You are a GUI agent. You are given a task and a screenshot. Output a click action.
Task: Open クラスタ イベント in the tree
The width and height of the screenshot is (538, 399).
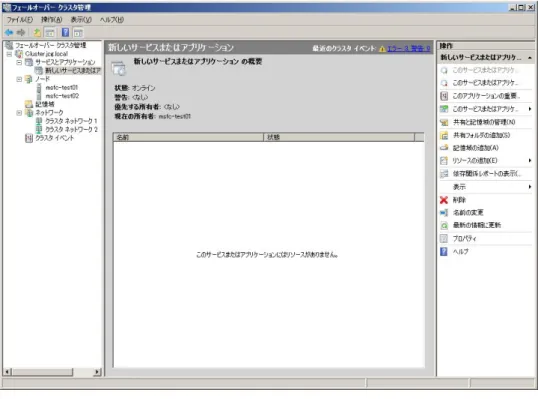click(x=55, y=138)
